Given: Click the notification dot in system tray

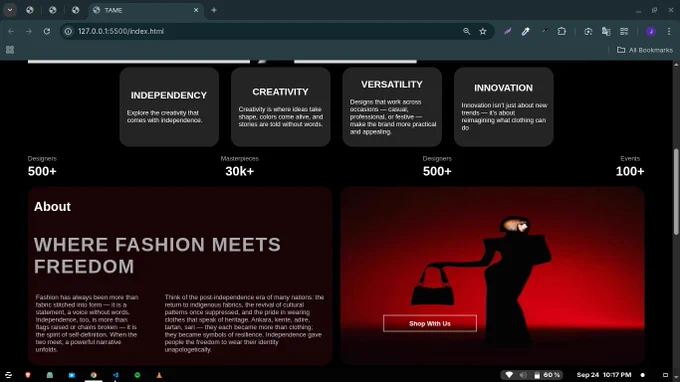Looking at the screenshot, I should 643,375.
